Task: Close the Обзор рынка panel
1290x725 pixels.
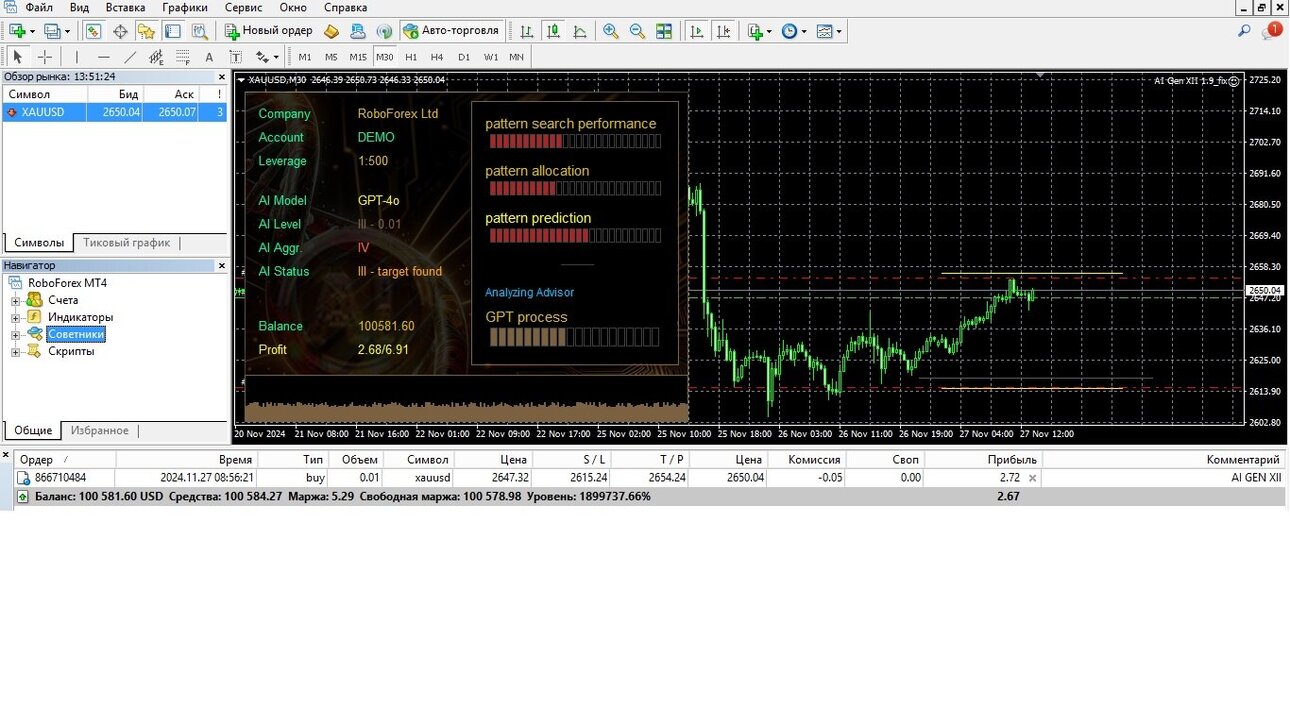Action: pyautogui.click(x=222, y=76)
